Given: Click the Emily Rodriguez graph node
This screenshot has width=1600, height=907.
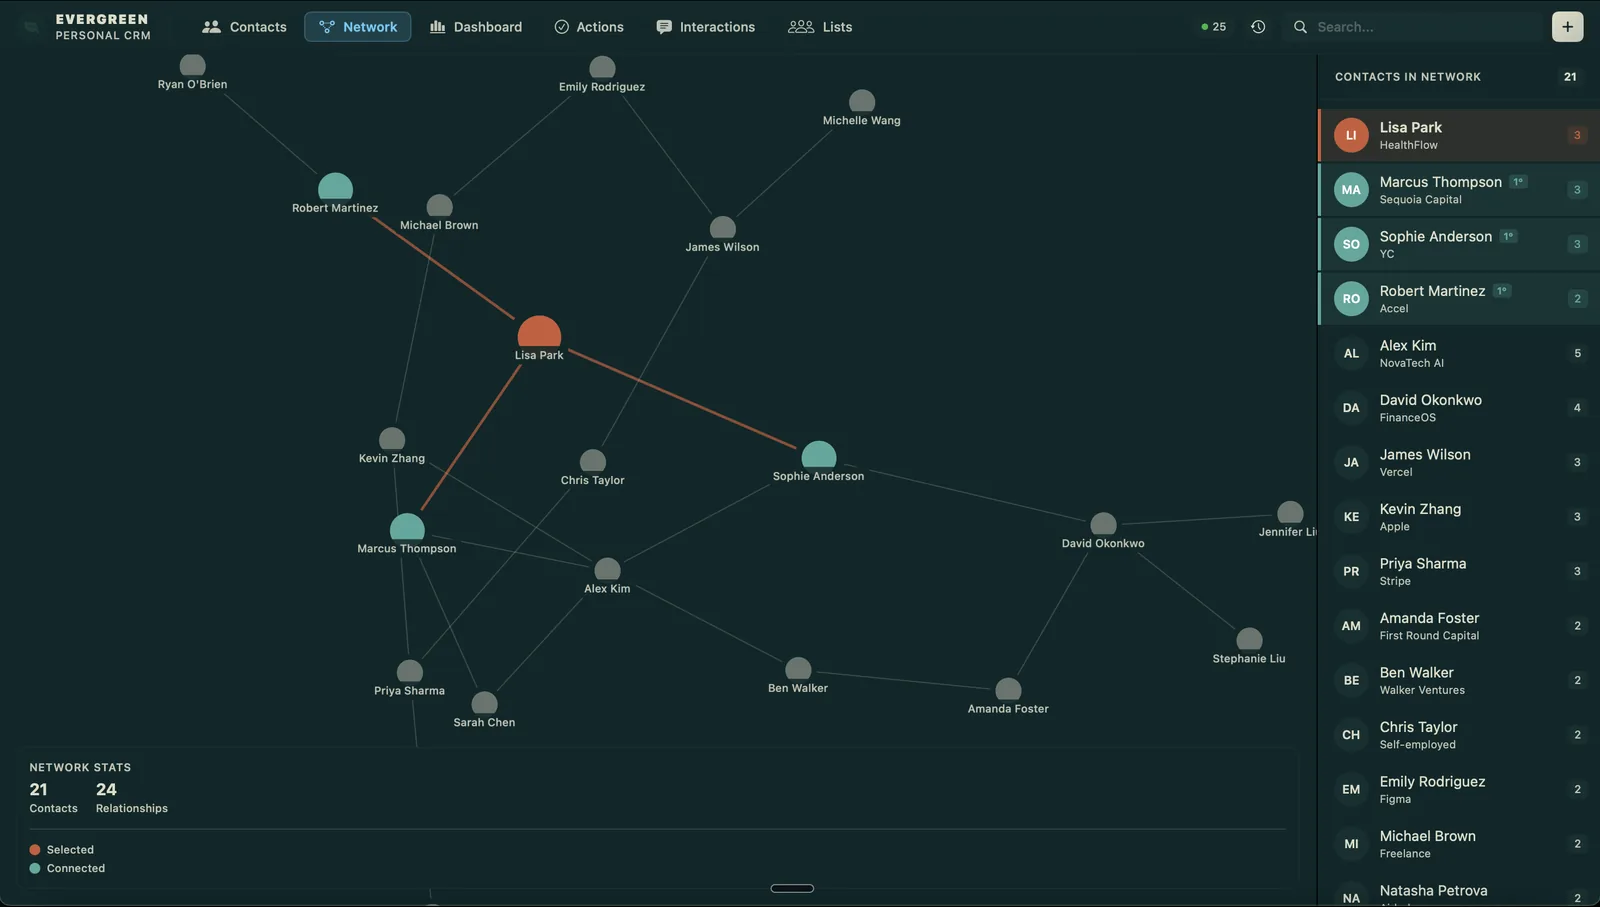Looking at the screenshot, I should tap(602, 67).
